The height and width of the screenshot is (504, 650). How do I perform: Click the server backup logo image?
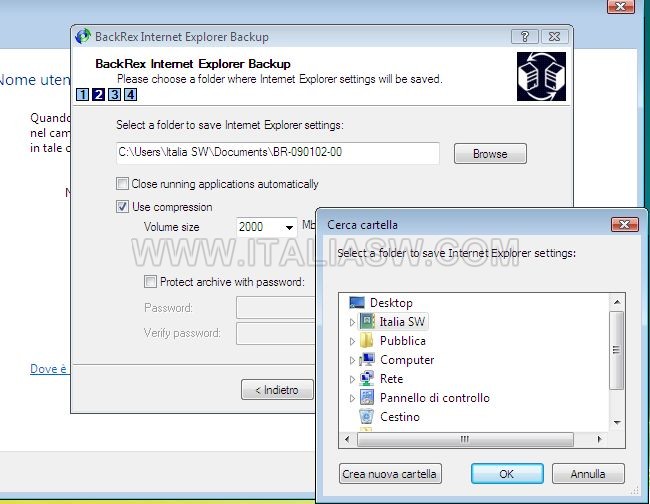click(x=541, y=76)
